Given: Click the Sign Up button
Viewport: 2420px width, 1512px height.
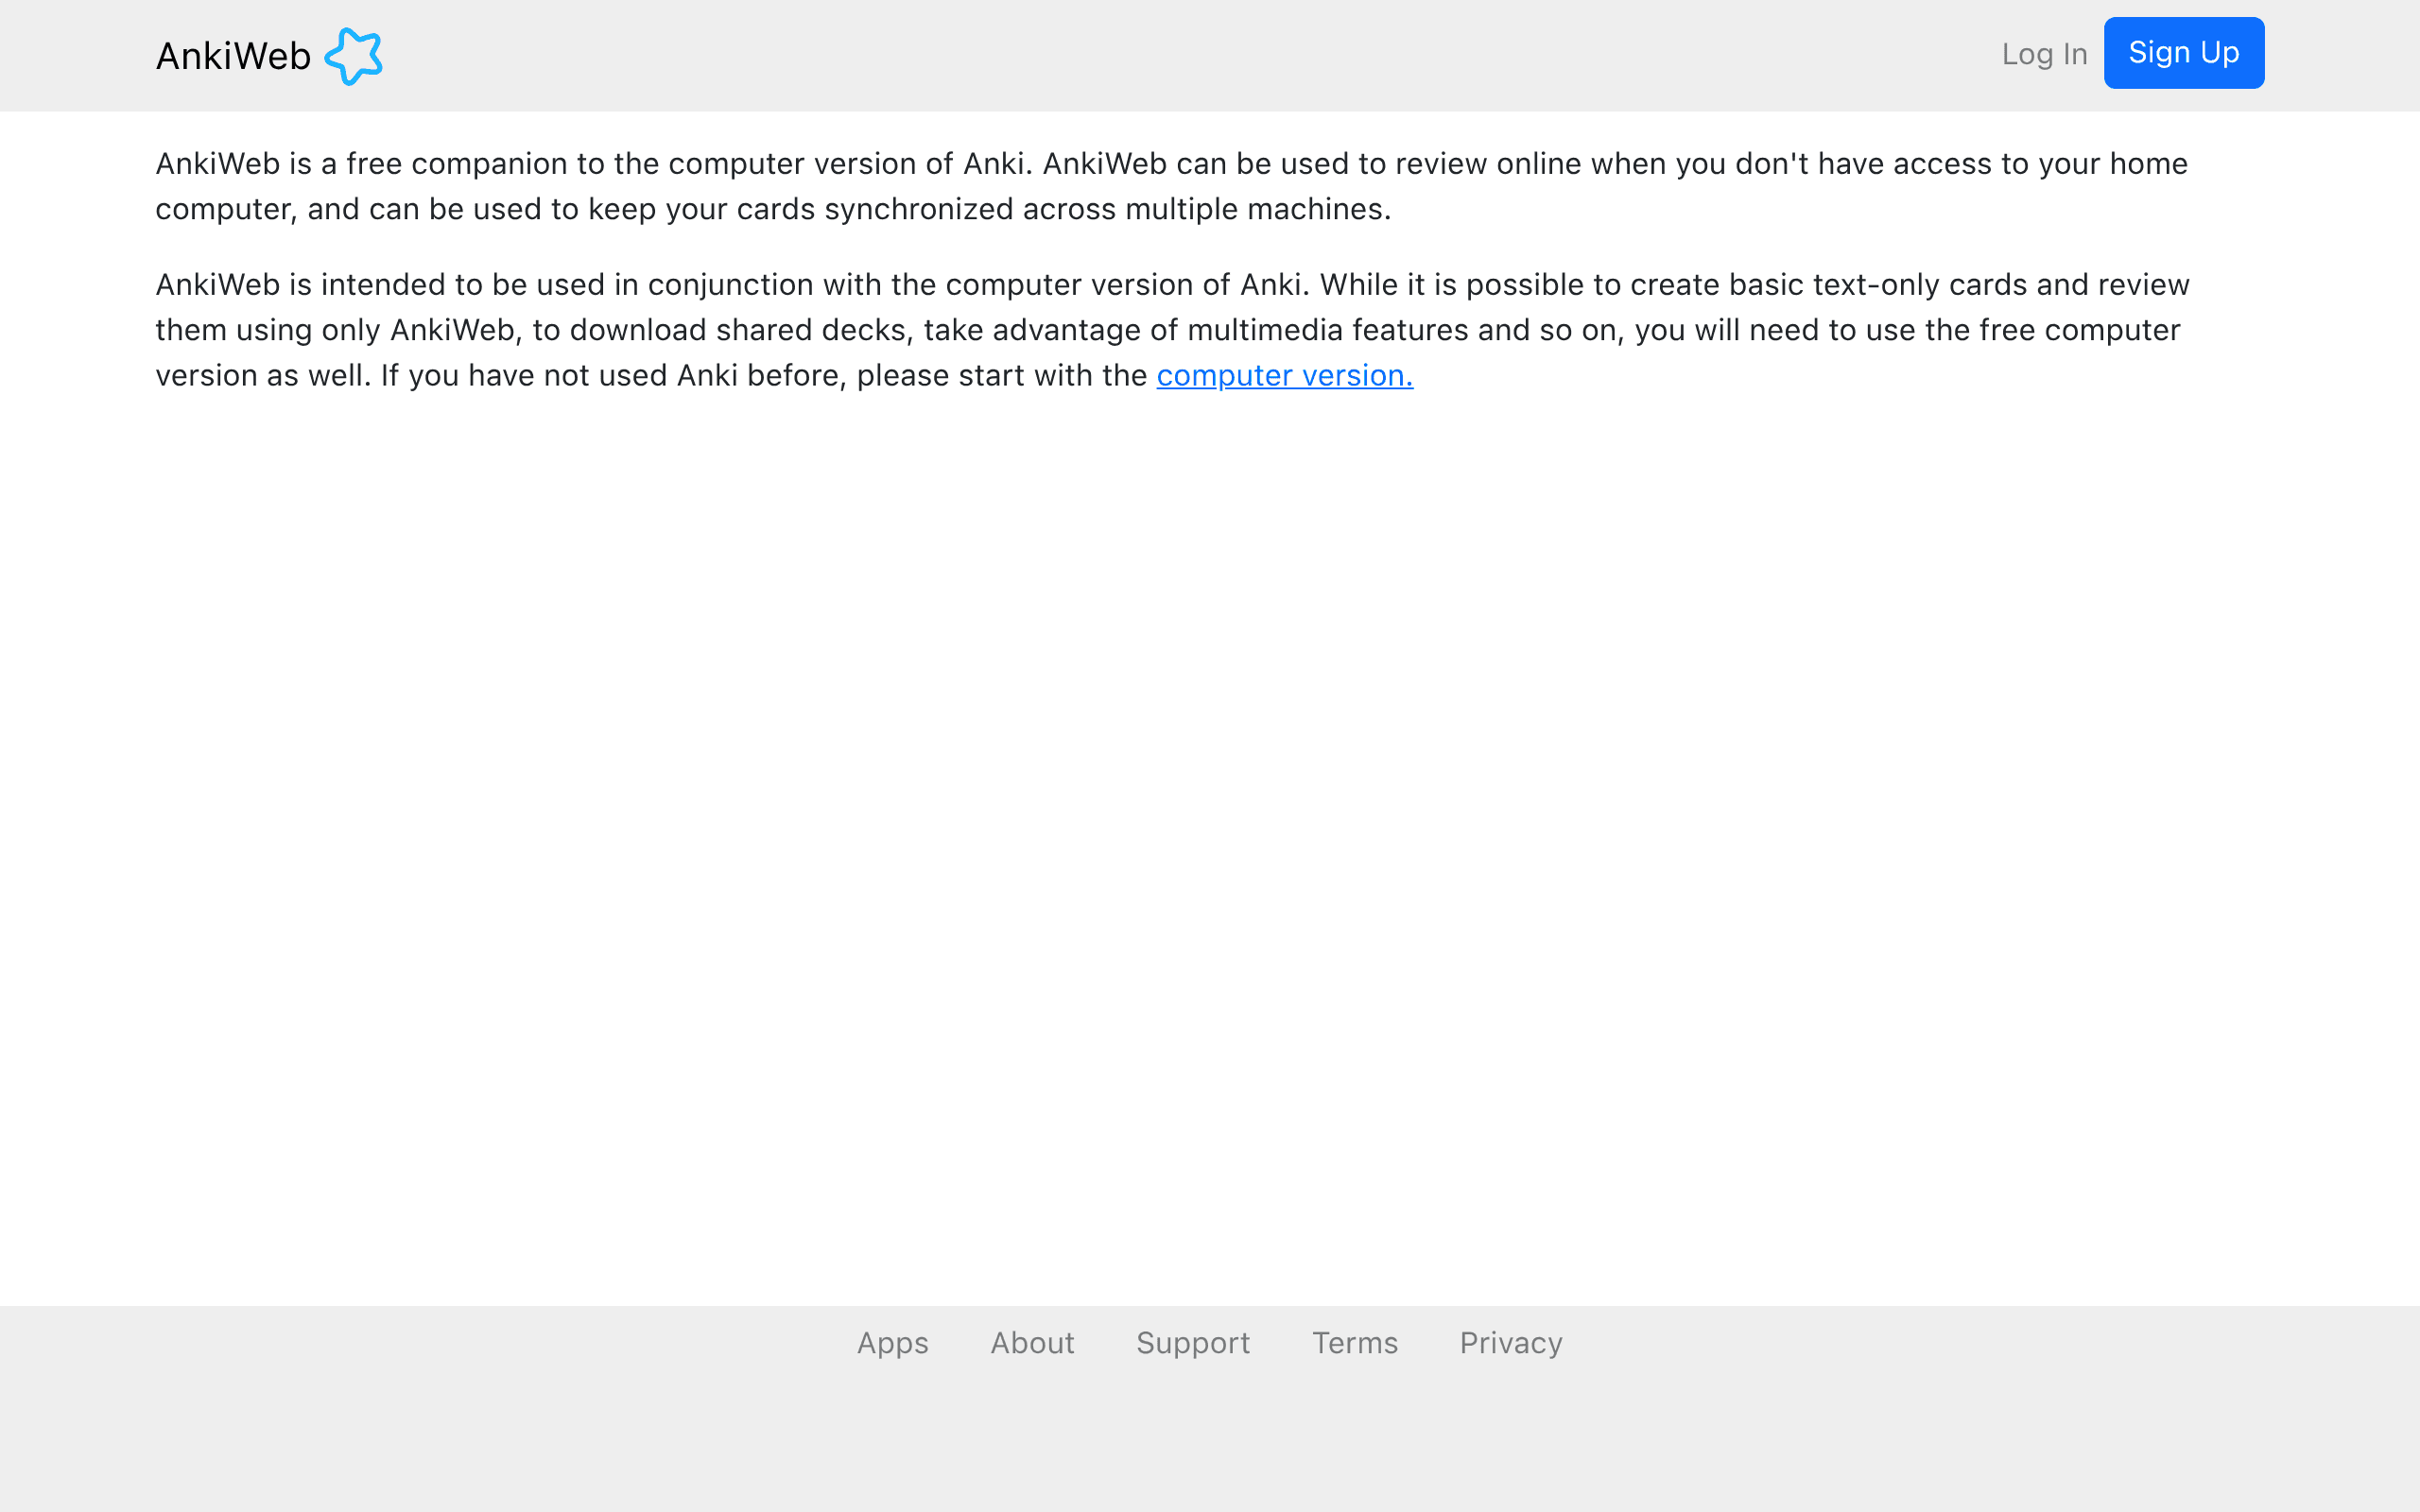Looking at the screenshot, I should (x=2184, y=53).
